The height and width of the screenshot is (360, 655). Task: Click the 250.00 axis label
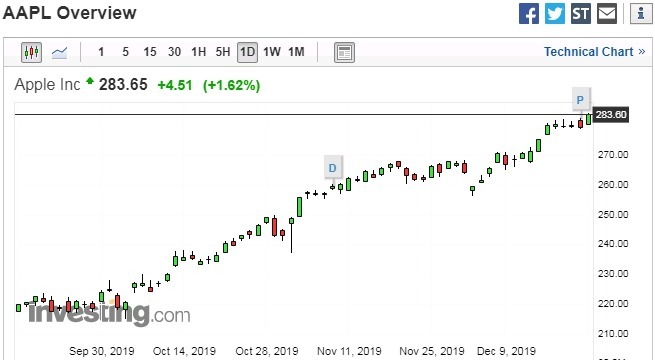(x=613, y=214)
